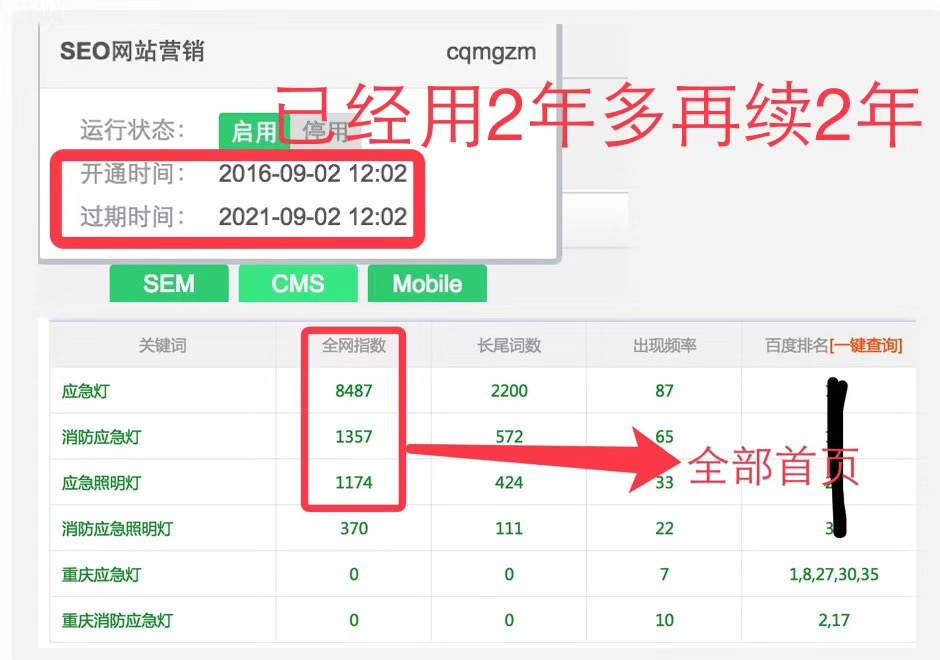This screenshot has height=660, width=940.
Task: Click the 应急灯 keyword link
Action: (87, 391)
